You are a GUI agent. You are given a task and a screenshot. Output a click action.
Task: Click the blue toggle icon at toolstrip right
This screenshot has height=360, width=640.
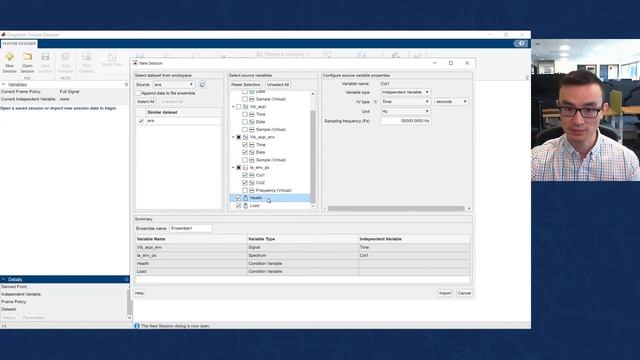pos(521,43)
